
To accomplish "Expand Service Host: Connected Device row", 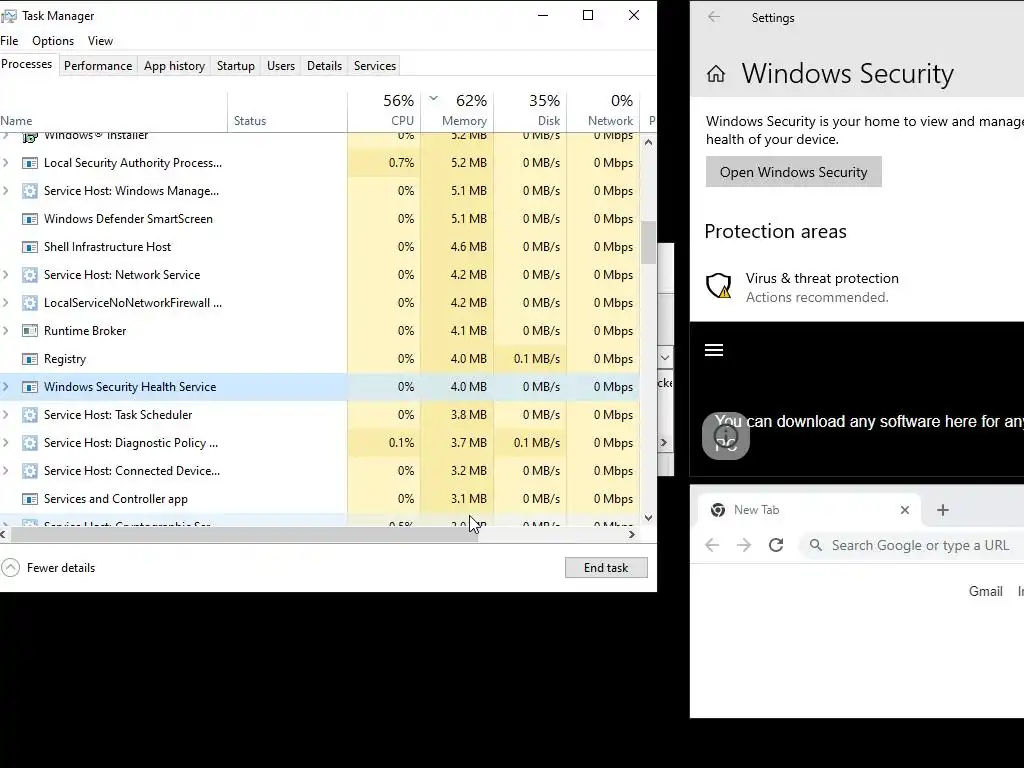I will coord(6,471).
